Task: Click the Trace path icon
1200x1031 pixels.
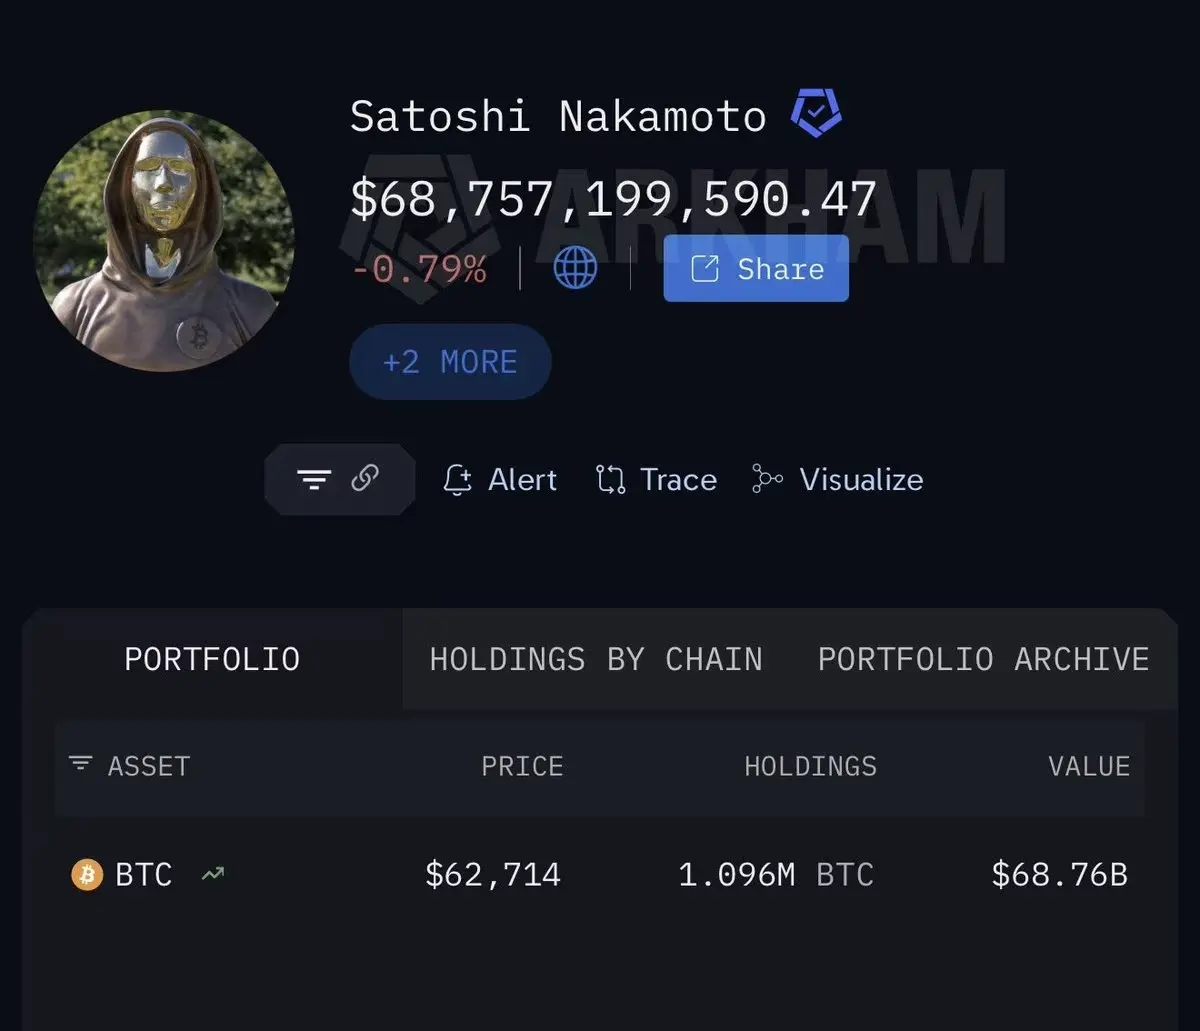Action: point(610,480)
